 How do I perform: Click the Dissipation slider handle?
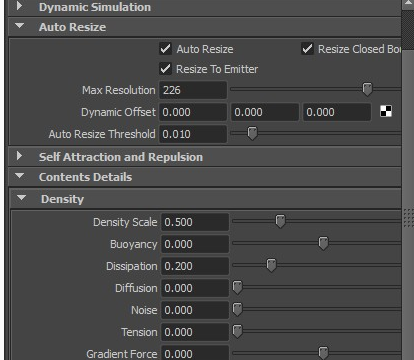271,265
